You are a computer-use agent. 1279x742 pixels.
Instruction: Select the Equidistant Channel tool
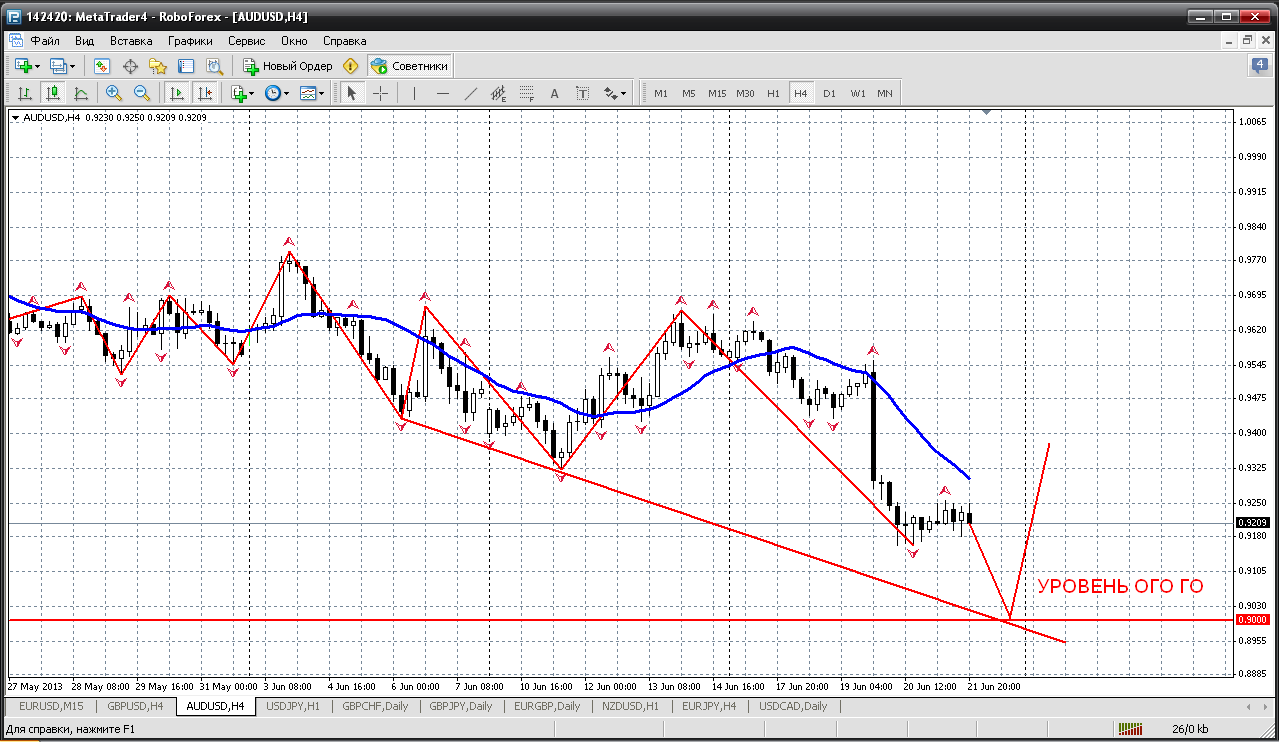tap(499, 93)
